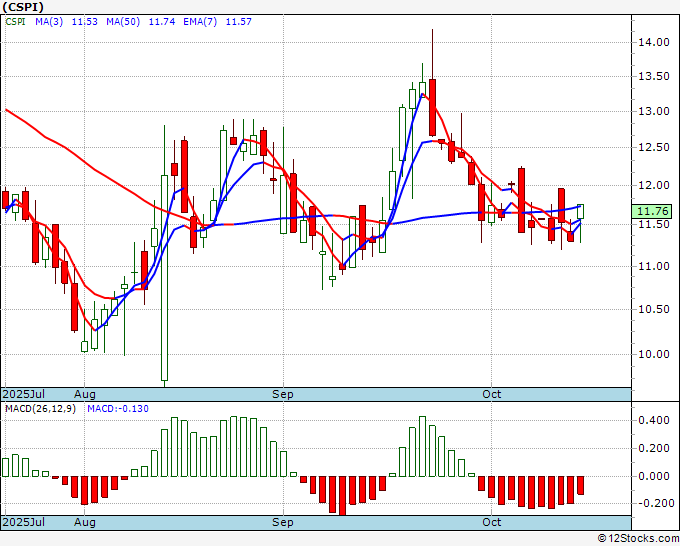The width and height of the screenshot is (680, 546).
Task: Click the MA(50) legend label
Action: [x=123, y=22]
